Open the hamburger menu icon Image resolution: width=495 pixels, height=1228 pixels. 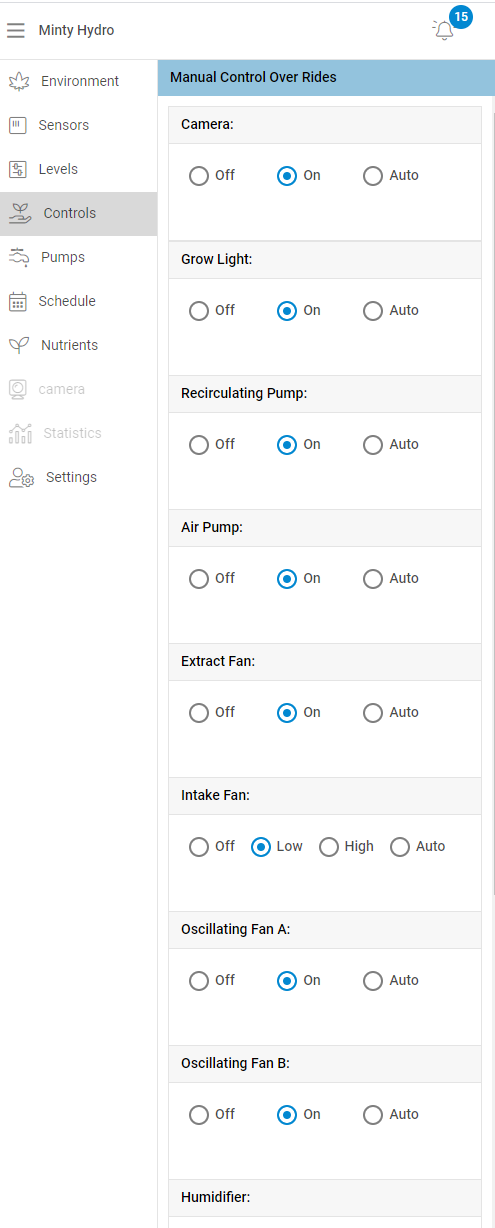point(15,30)
